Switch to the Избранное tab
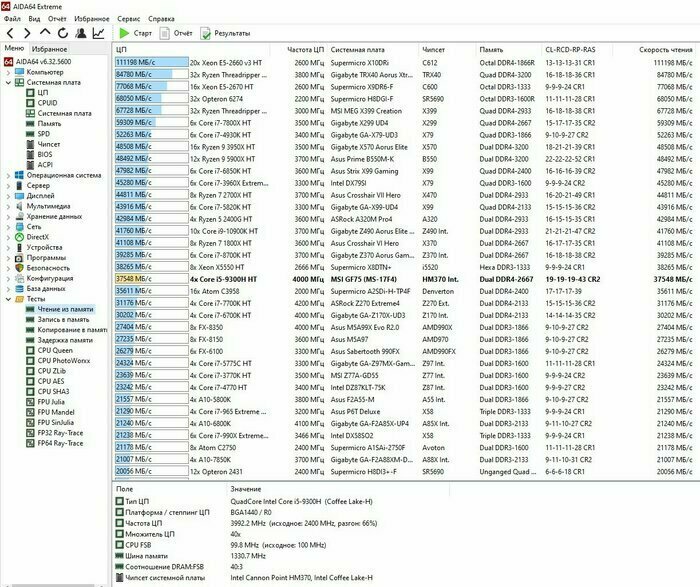Screen dimensions: 700x587 point(49,48)
